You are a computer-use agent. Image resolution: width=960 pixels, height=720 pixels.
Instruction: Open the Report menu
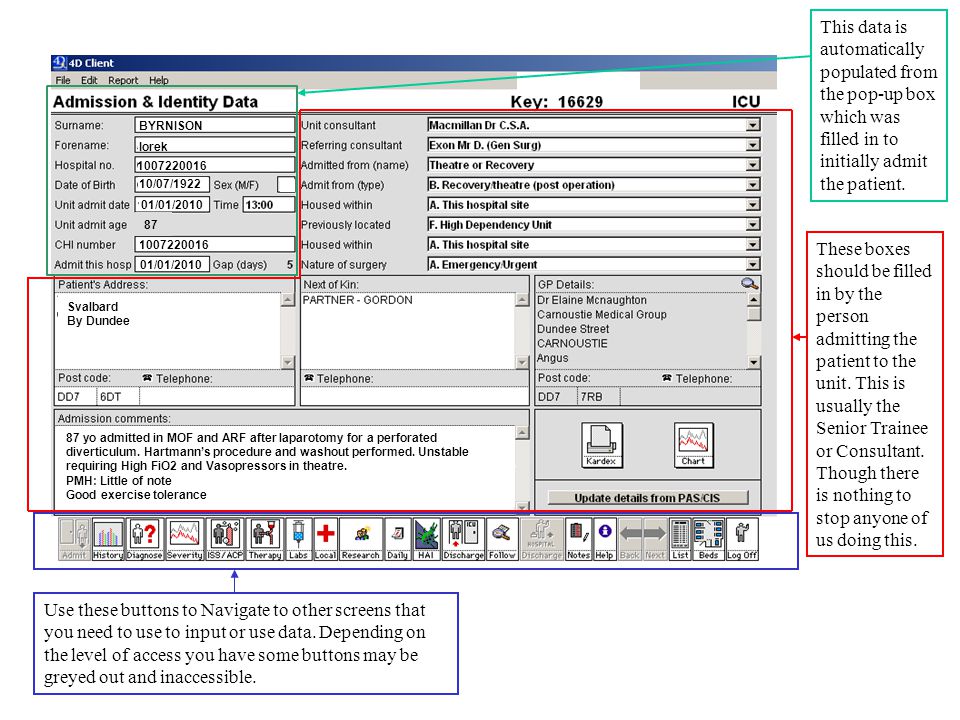click(123, 80)
